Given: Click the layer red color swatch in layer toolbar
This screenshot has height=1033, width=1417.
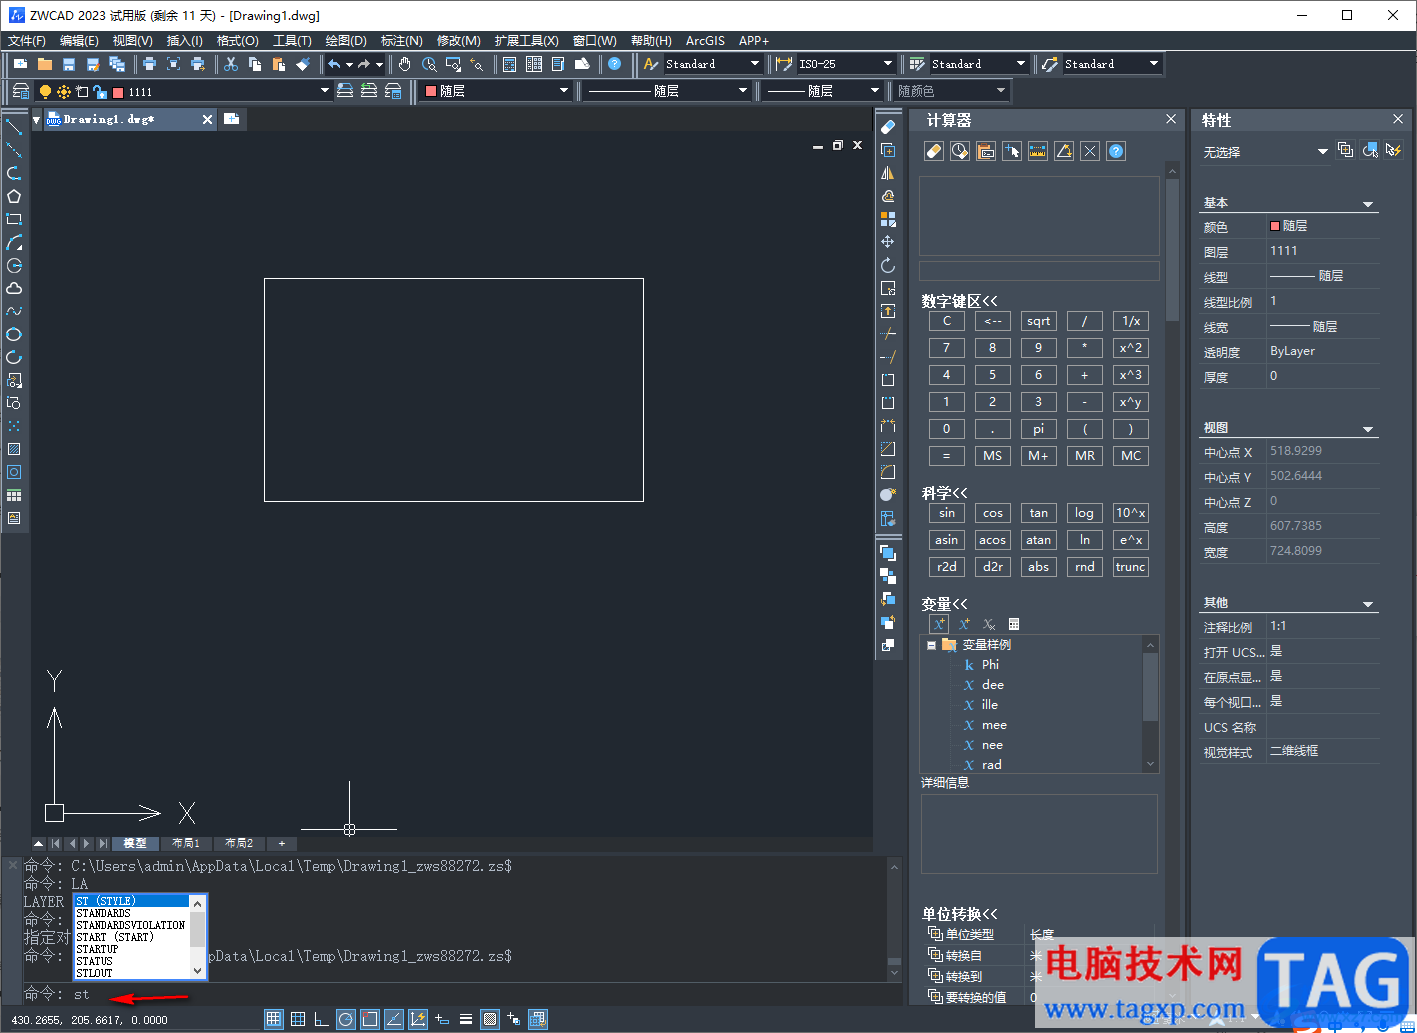Looking at the screenshot, I should (118, 92).
